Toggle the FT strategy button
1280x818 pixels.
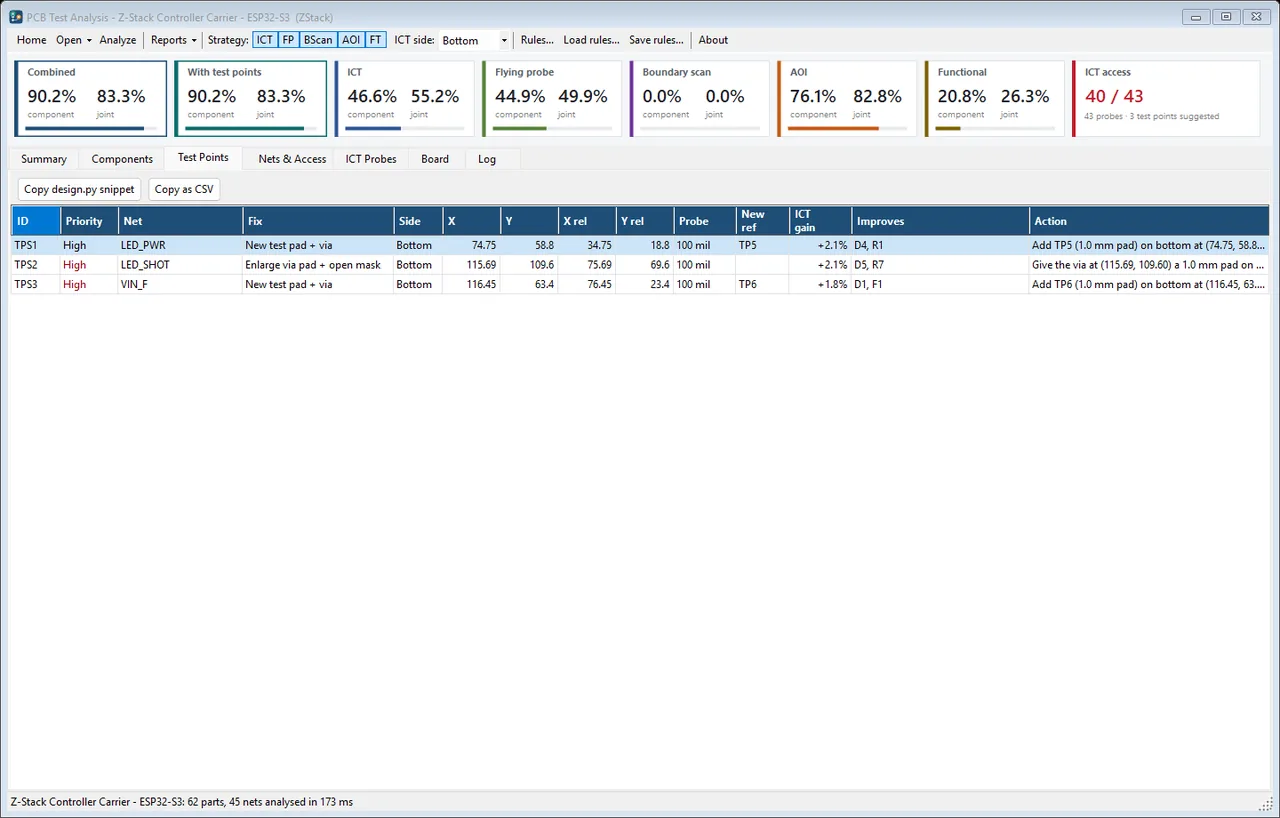pyautogui.click(x=375, y=40)
